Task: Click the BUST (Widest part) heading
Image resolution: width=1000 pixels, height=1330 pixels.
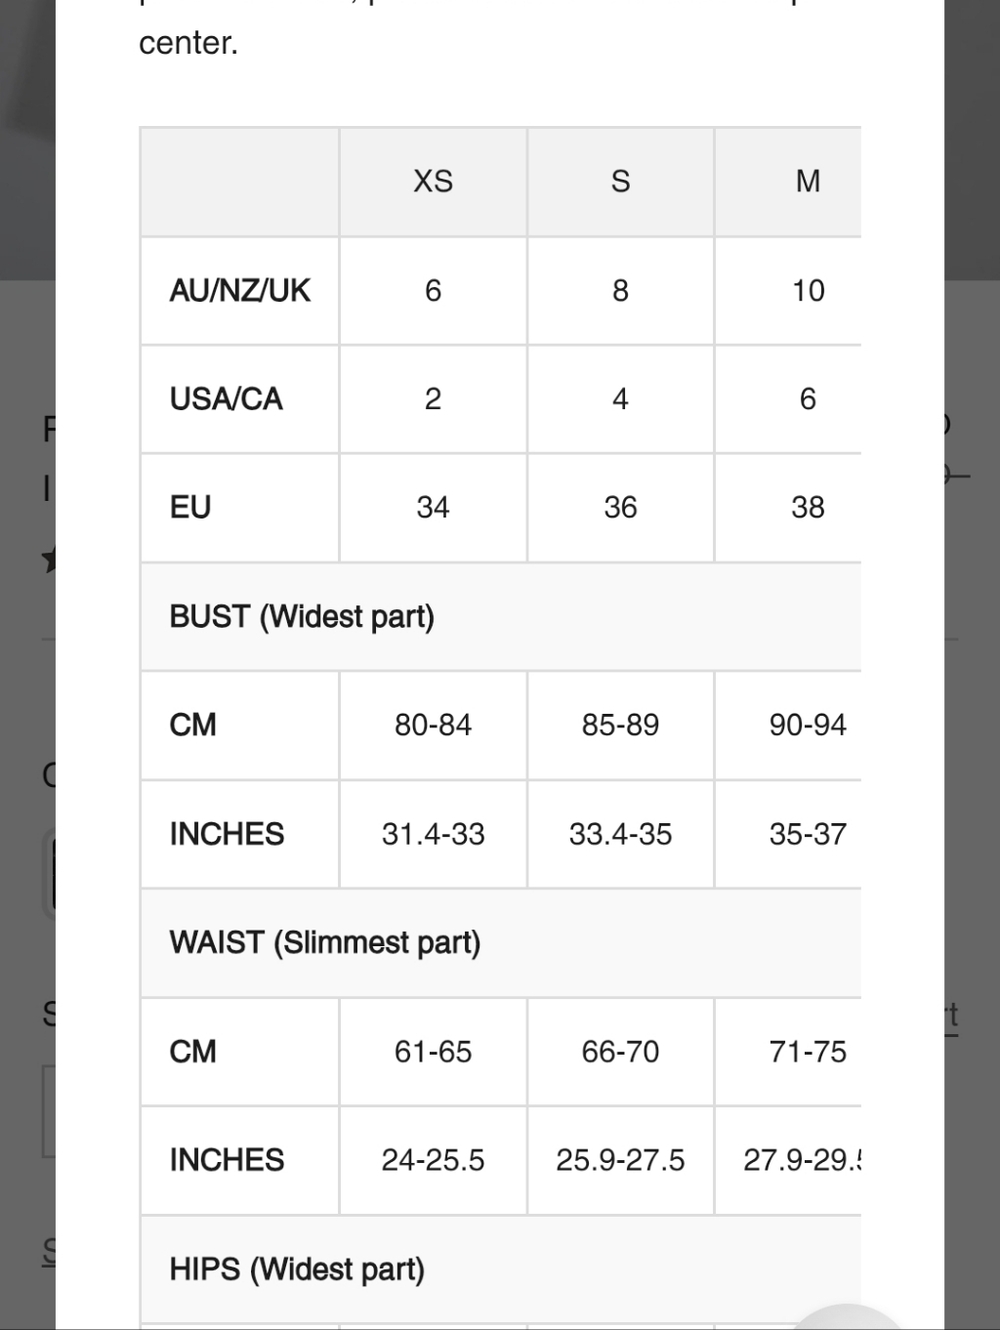Action: (302, 616)
